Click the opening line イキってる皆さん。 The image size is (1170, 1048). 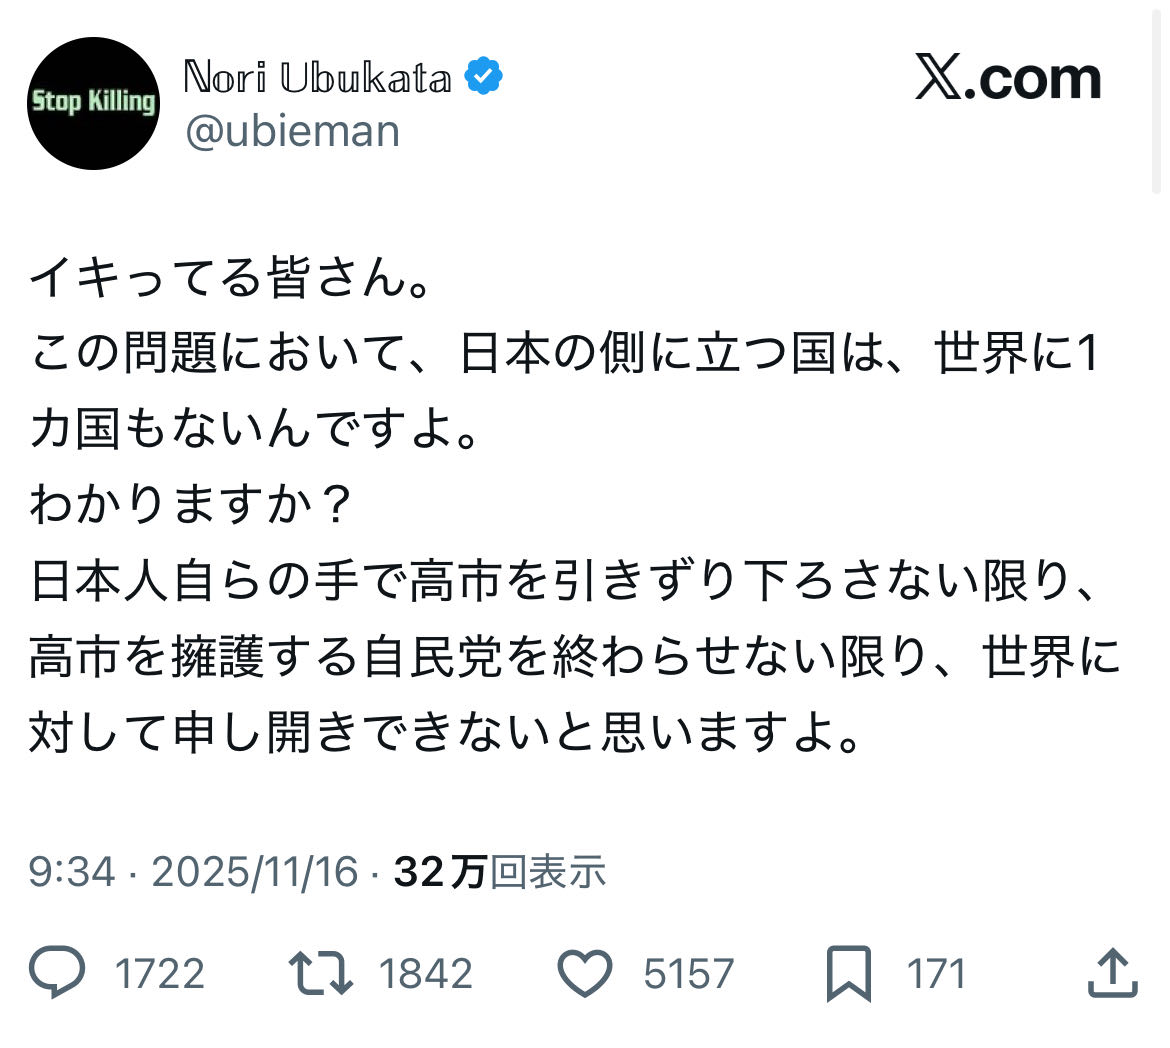pyautogui.click(x=230, y=280)
